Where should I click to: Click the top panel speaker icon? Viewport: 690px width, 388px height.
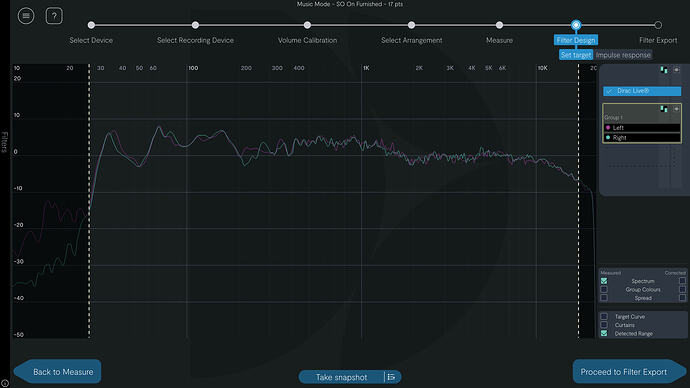(x=676, y=70)
